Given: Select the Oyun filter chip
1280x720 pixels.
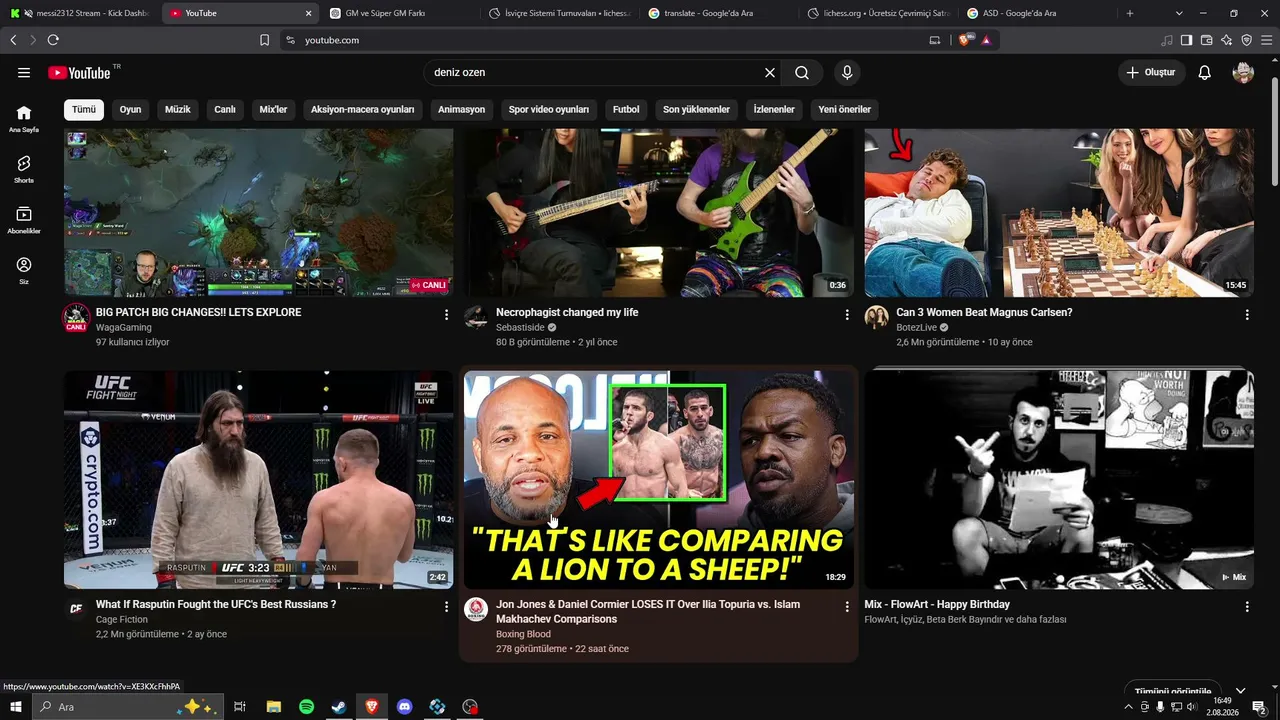Looking at the screenshot, I should (131, 110).
